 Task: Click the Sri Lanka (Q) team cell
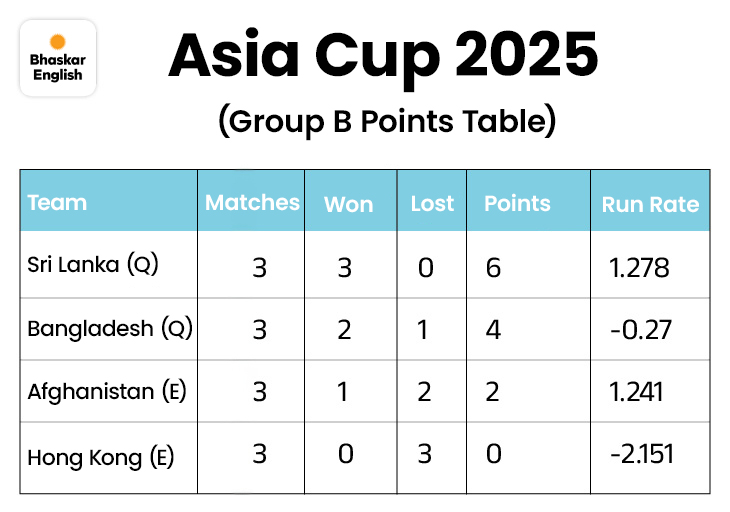coord(93,266)
